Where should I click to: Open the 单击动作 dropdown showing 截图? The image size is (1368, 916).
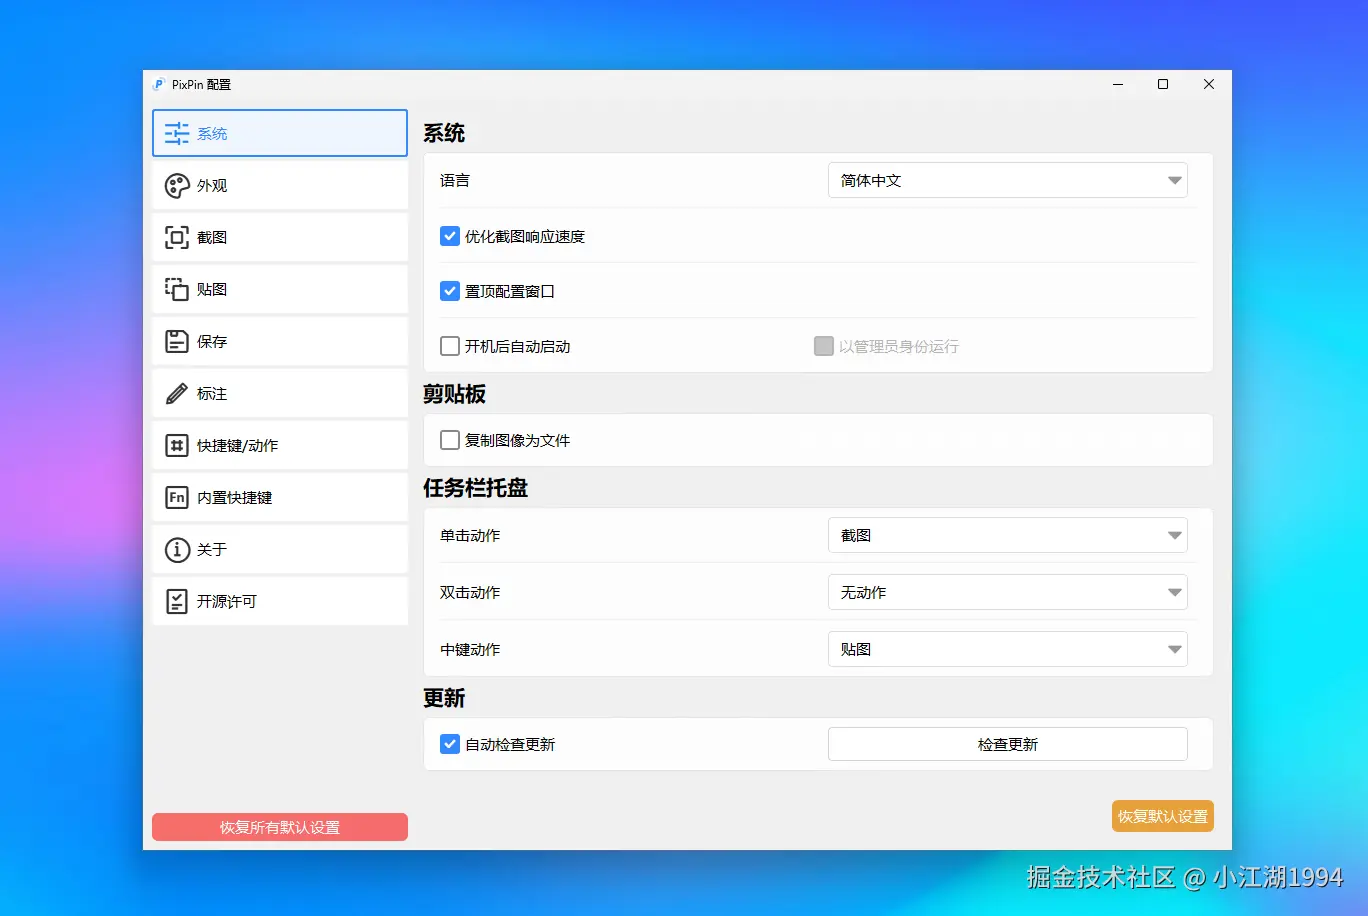point(1008,535)
